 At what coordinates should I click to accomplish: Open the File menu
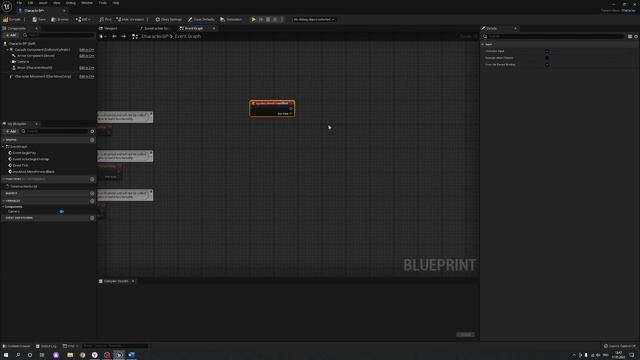pyautogui.click(x=19, y=3)
